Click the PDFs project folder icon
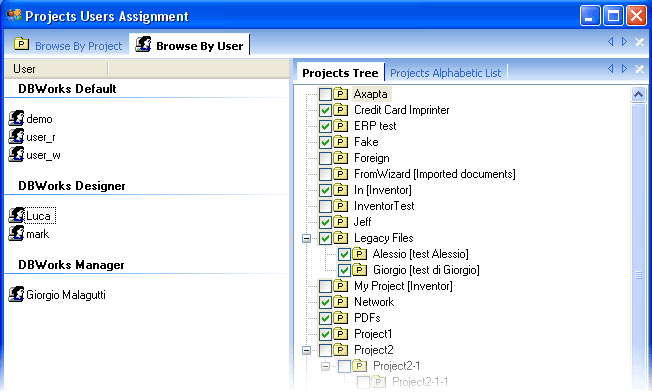 pyautogui.click(x=341, y=318)
